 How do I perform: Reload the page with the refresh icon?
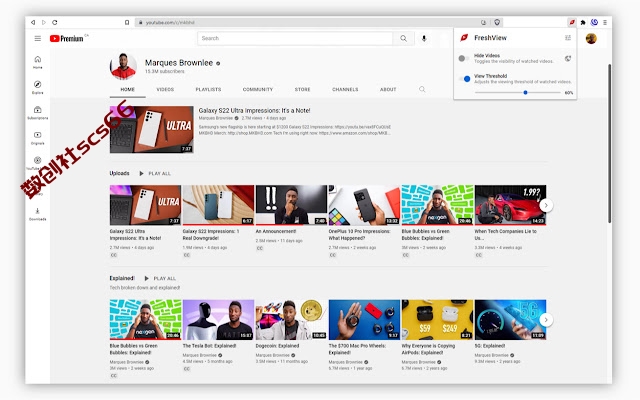pos(55,22)
